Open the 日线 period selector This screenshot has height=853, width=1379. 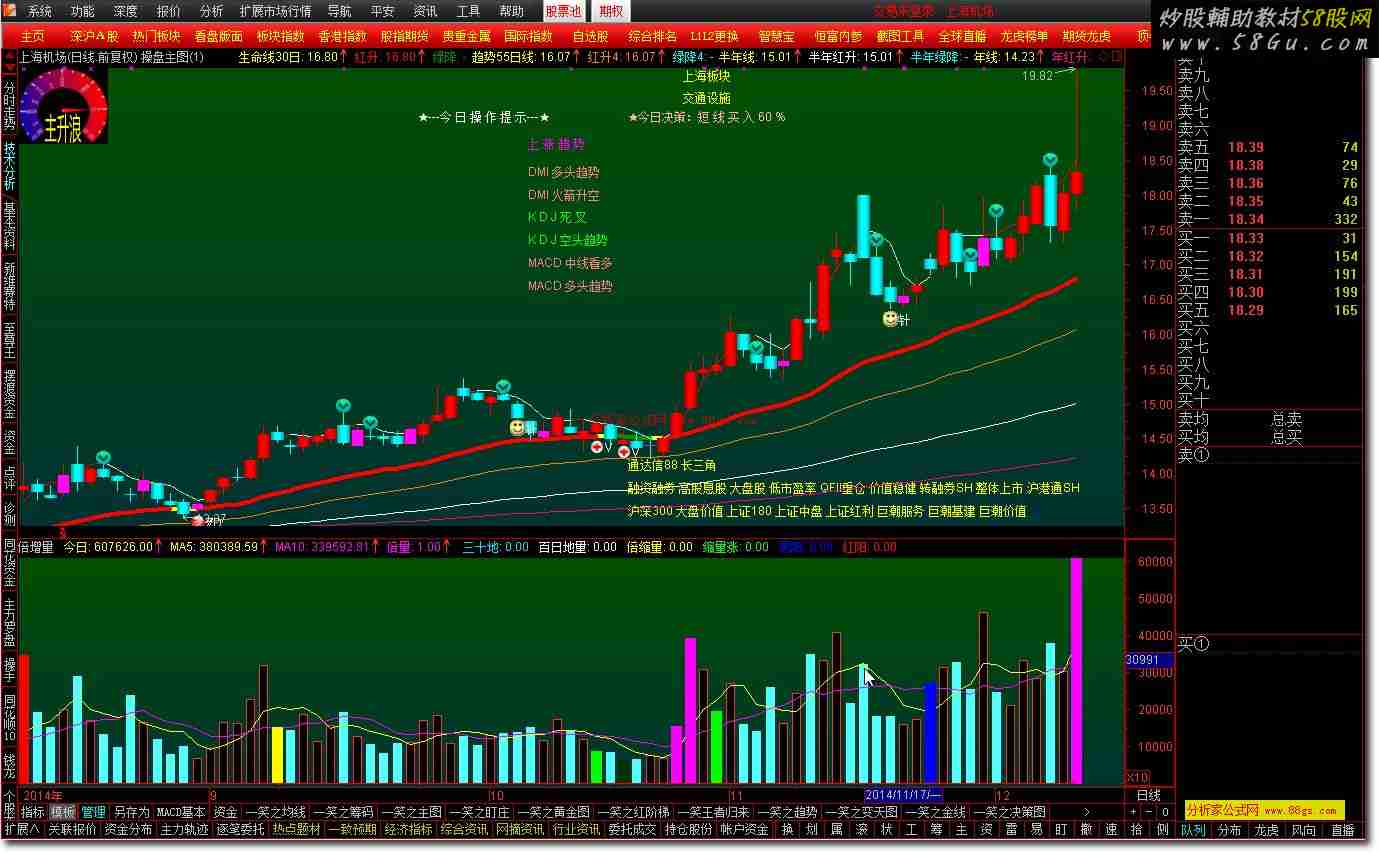point(1149,795)
